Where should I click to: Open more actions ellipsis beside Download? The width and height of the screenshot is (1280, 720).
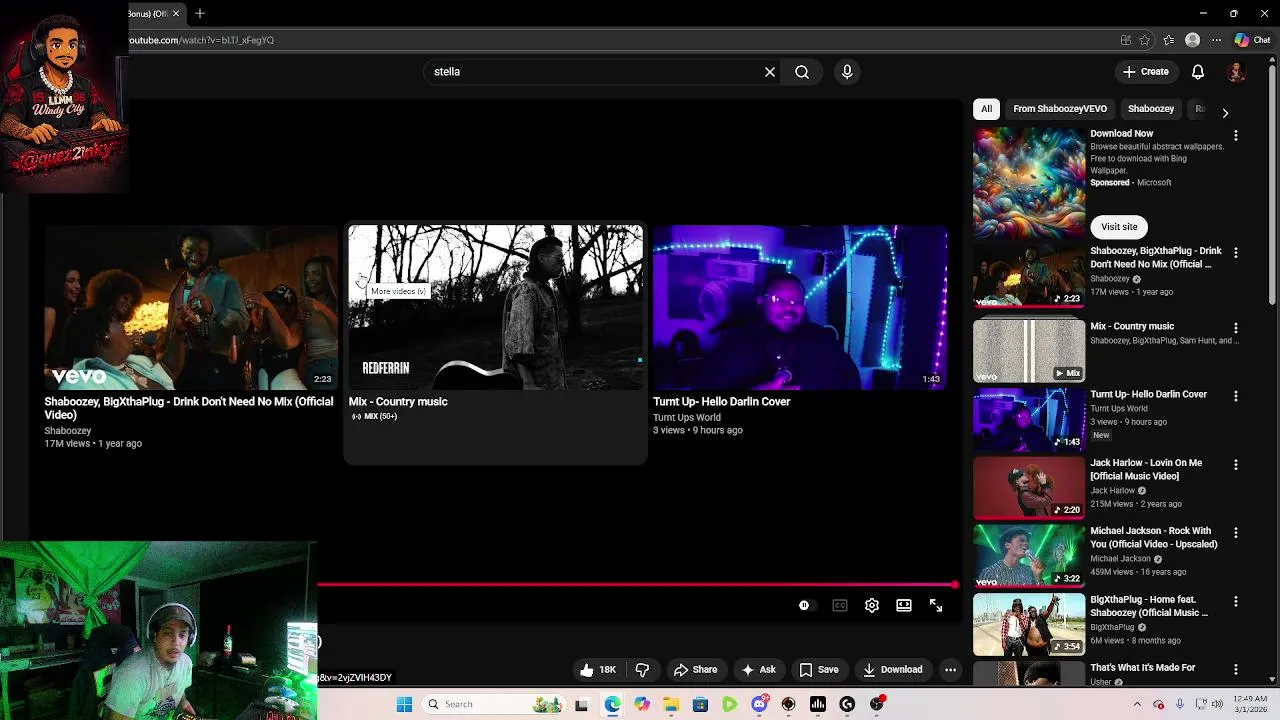(x=951, y=670)
